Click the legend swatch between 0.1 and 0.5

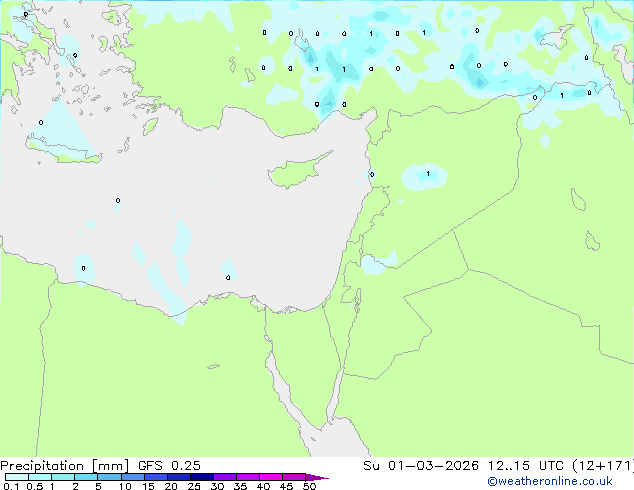click(17, 477)
